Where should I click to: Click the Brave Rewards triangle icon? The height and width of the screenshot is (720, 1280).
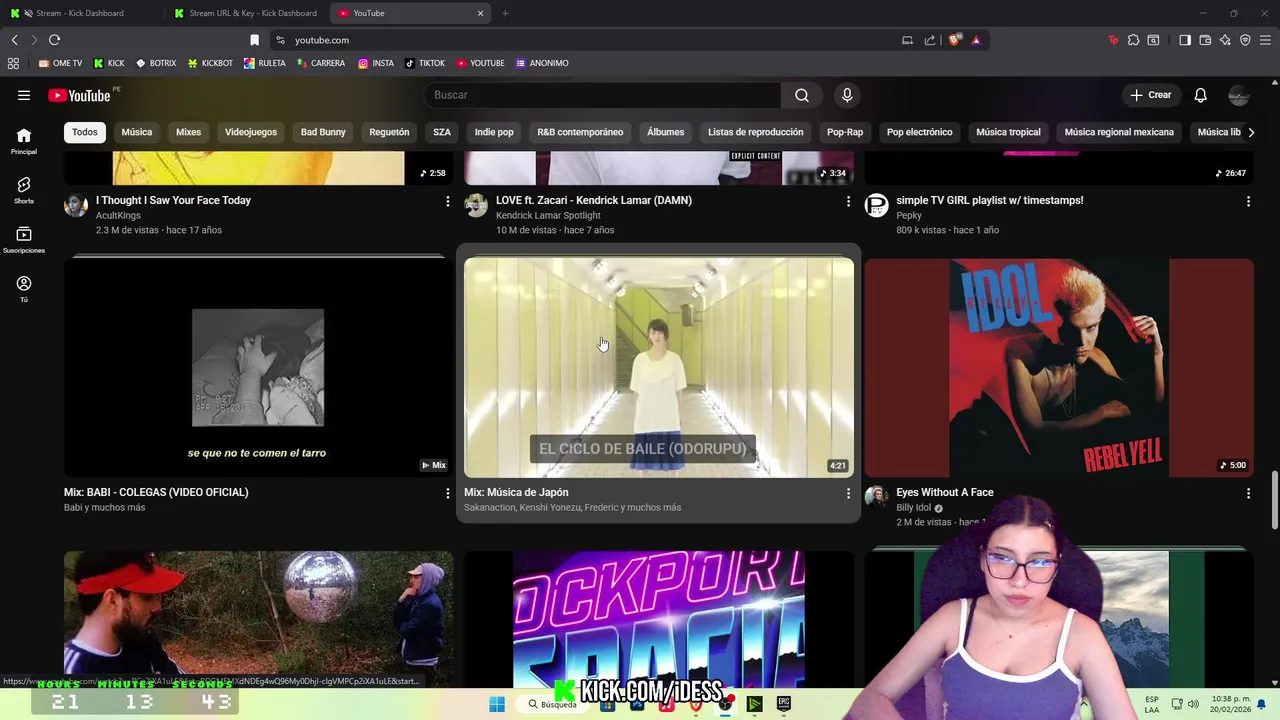976,40
